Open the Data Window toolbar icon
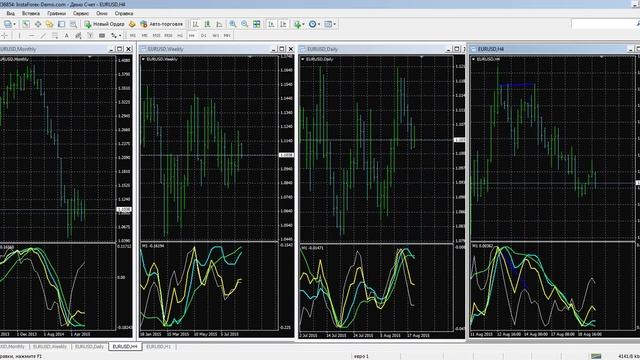This screenshot has width=640, height=360. [38, 24]
